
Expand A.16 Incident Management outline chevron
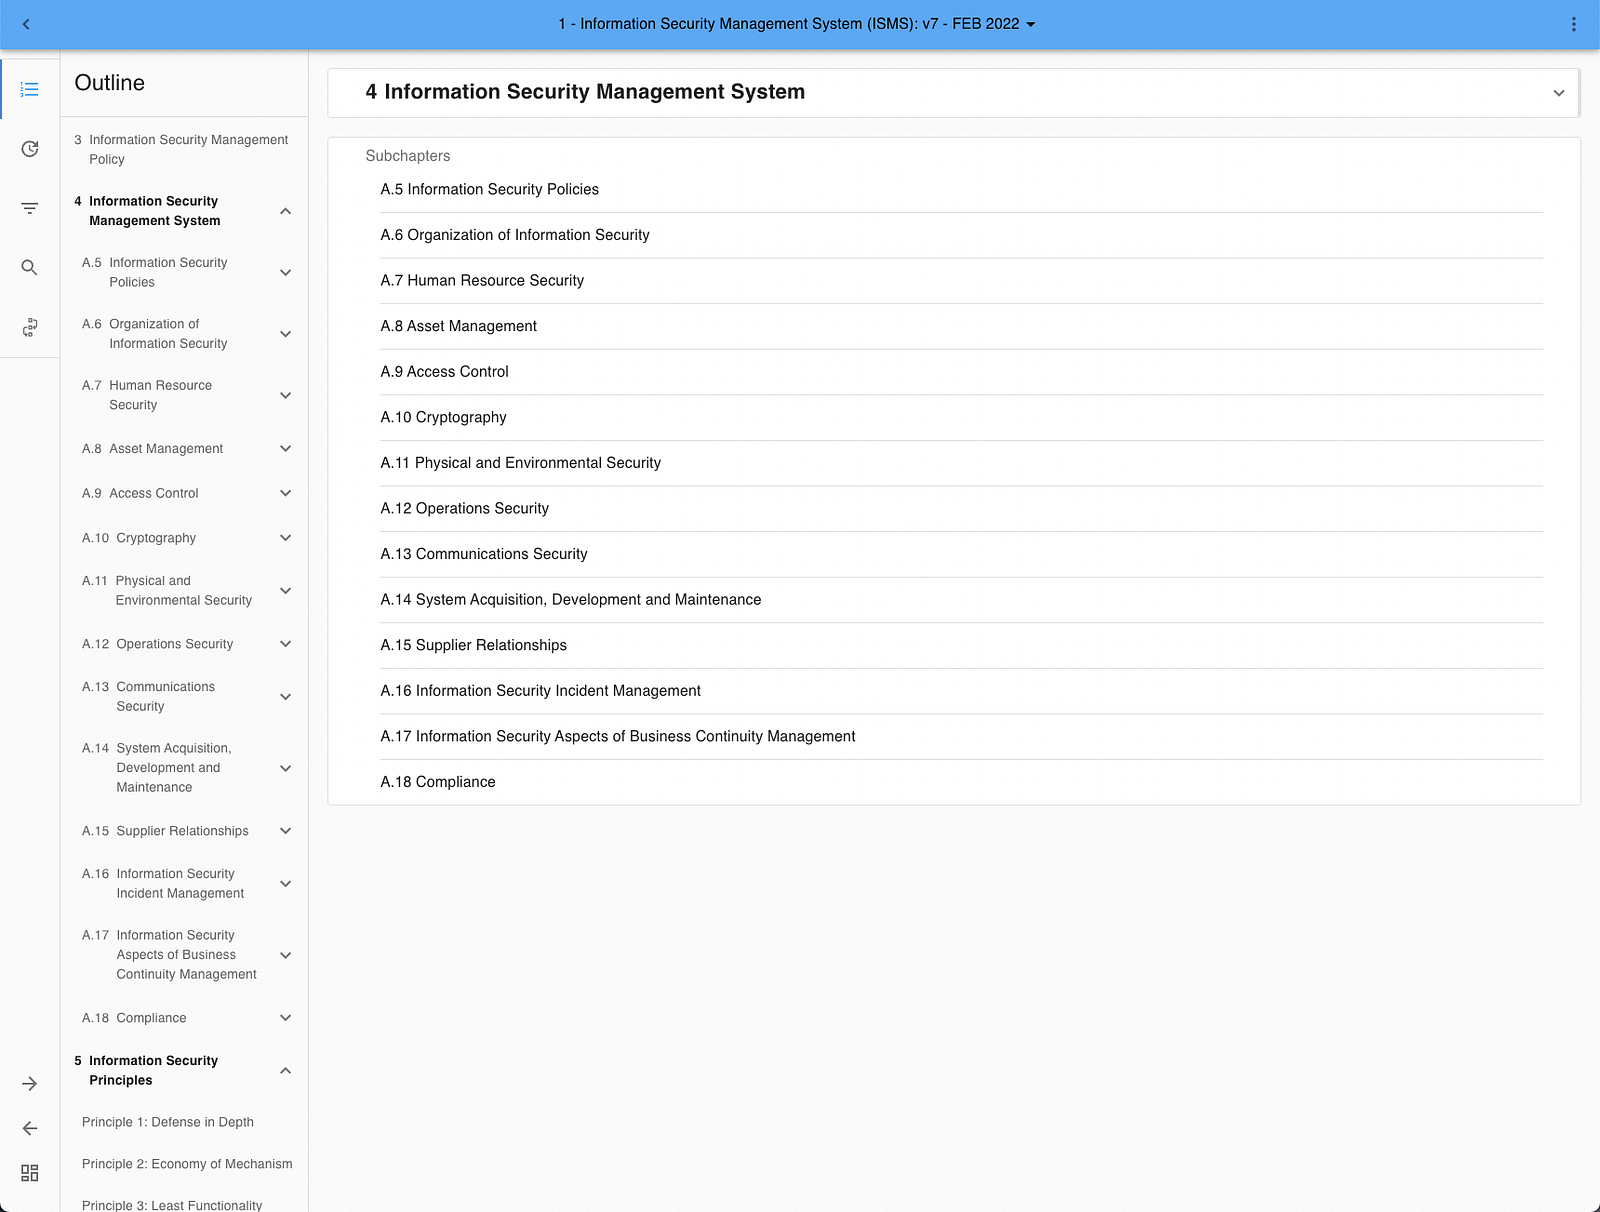click(285, 884)
